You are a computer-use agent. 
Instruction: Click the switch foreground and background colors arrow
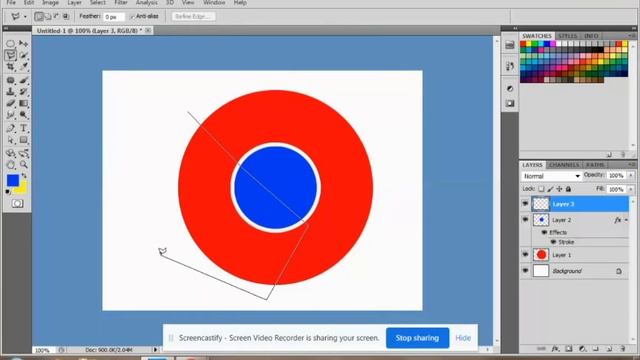[24, 176]
